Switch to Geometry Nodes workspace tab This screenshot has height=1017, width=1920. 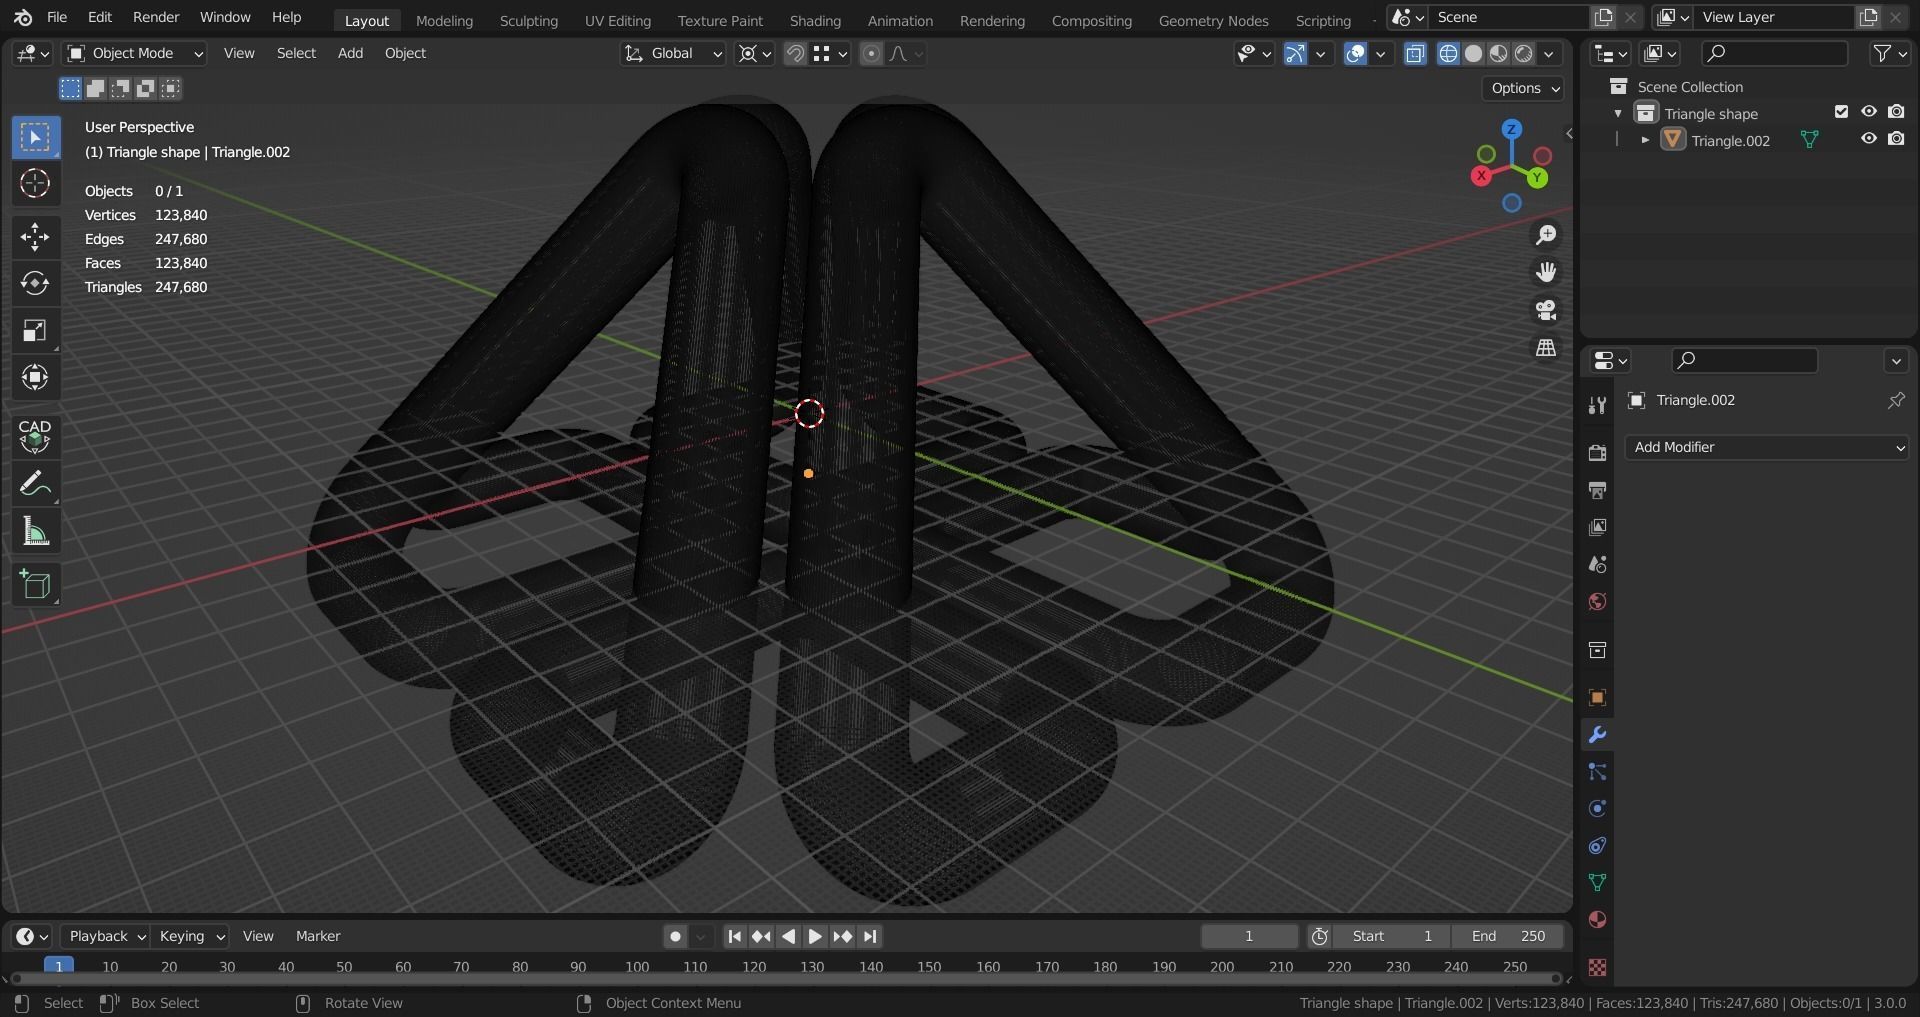point(1213,20)
